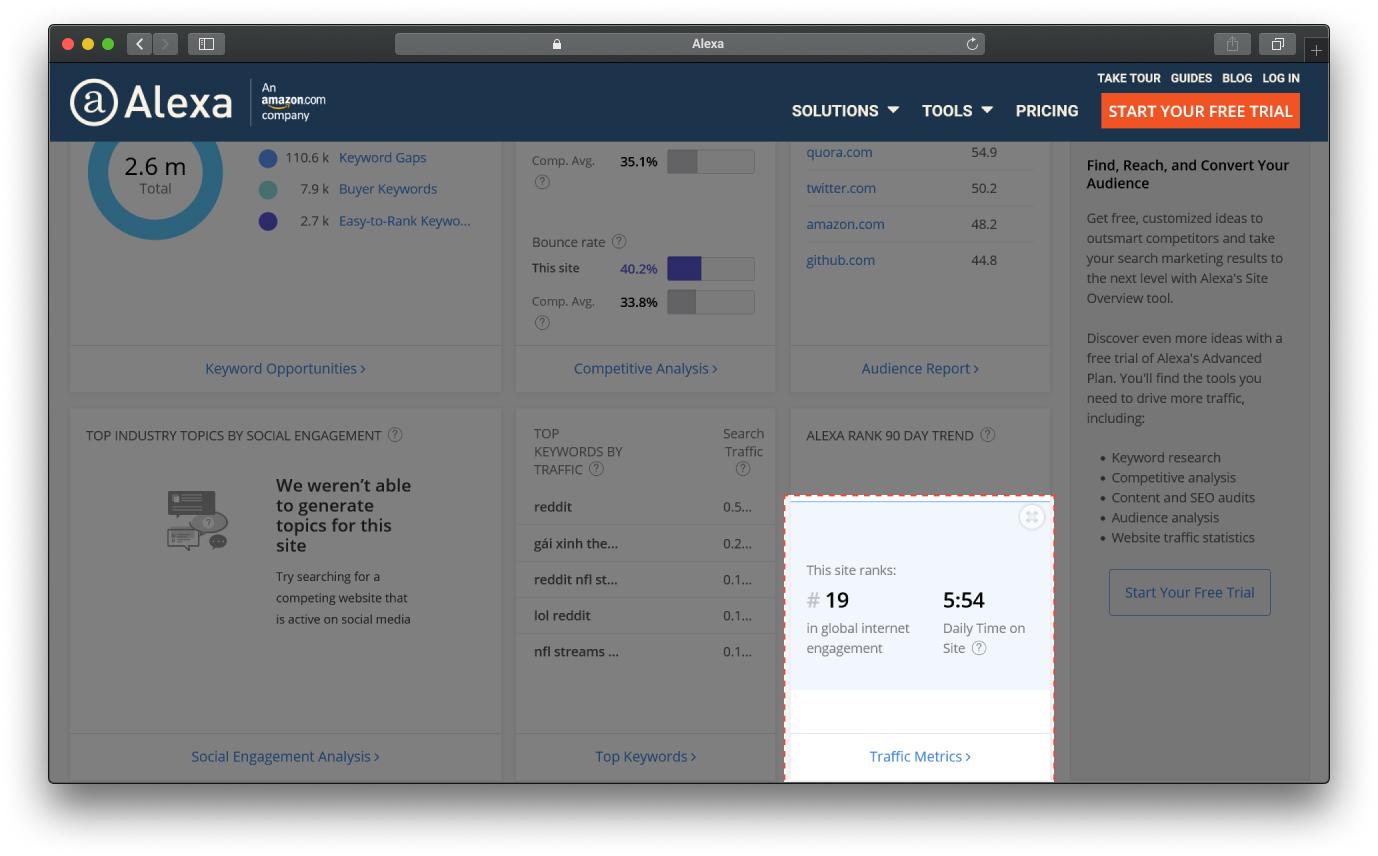Open Social Engagement Analysis link
This screenshot has width=1378, height=856.
pos(285,756)
